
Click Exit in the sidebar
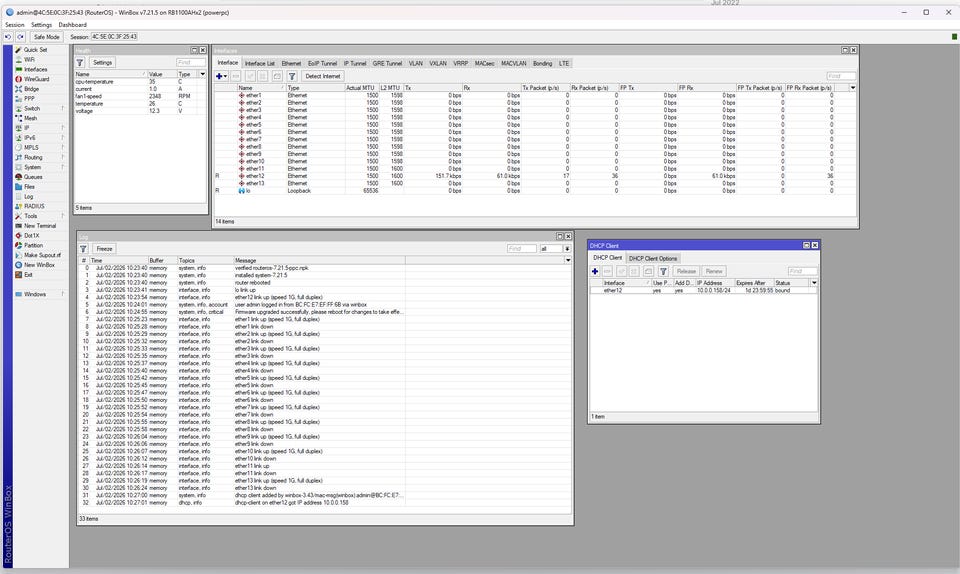pyautogui.click(x=28, y=275)
